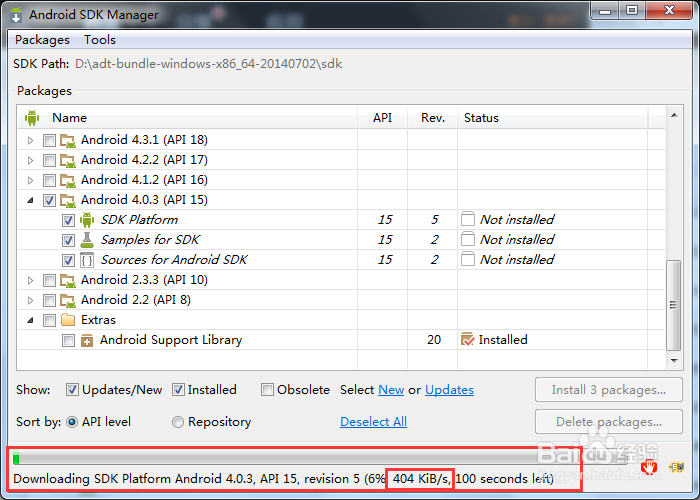Click the scroll down arrow of packages list
Viewport: 700px width, 500px height.
coord(674,360)
